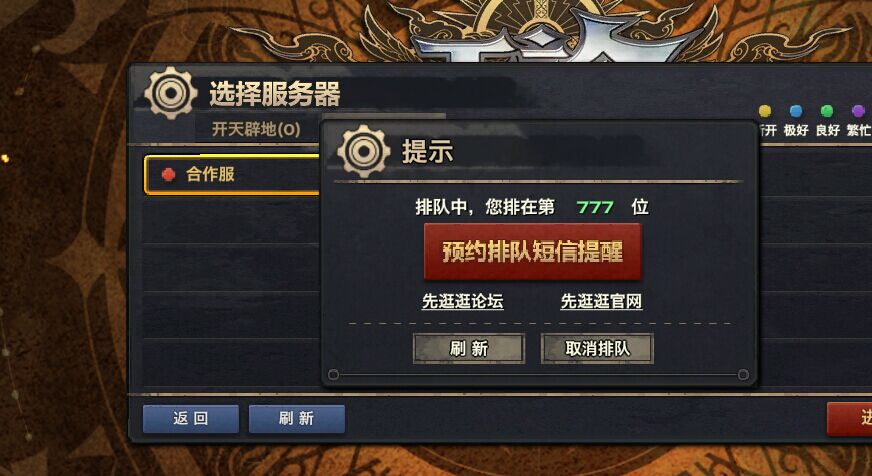872x476 pixels.
Task: Click the red status dot on 合作服
Action: [x=168, y=175]
